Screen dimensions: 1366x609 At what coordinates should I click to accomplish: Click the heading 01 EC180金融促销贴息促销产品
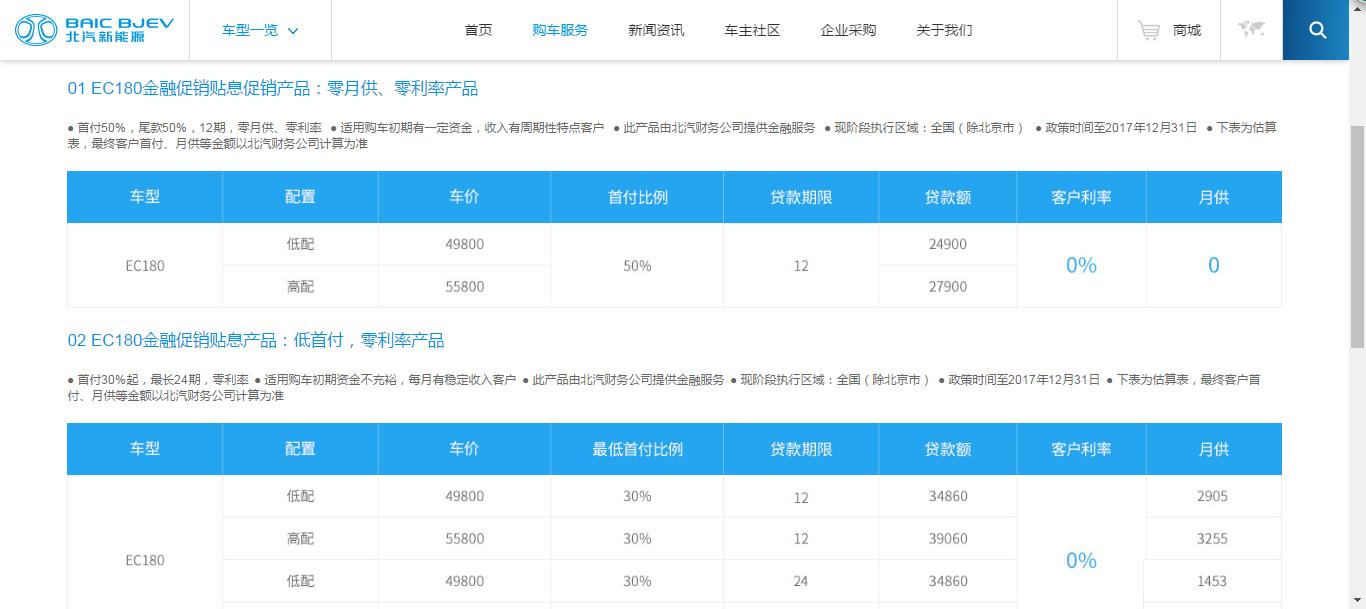(272, 88)
